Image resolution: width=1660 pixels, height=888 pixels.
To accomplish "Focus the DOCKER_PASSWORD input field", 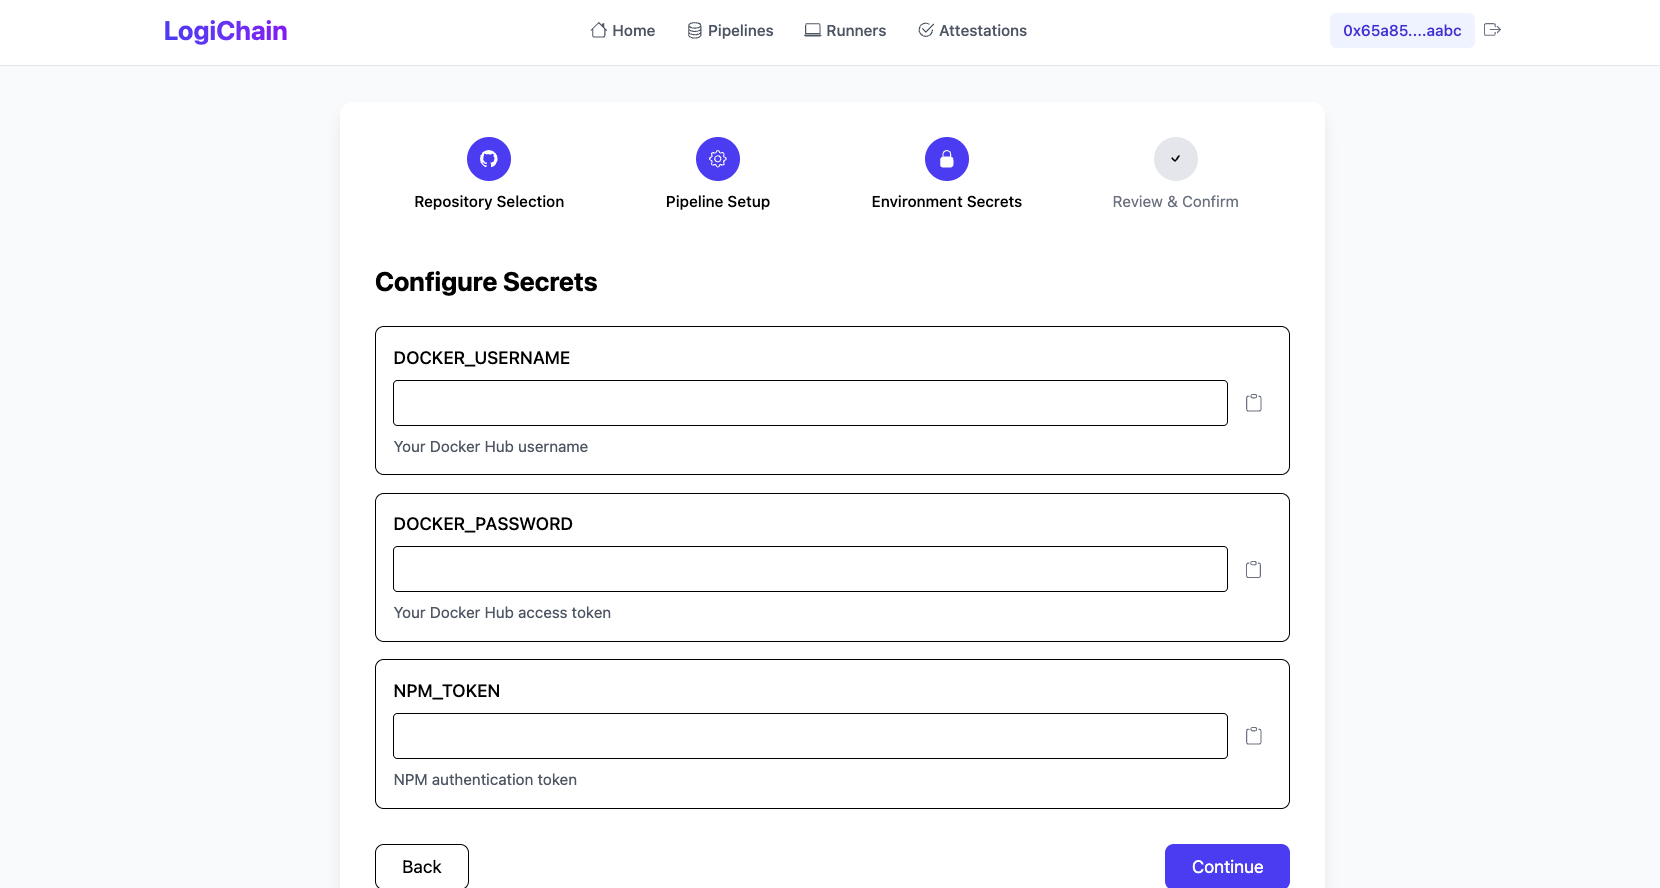I will (x=810, y=569).
